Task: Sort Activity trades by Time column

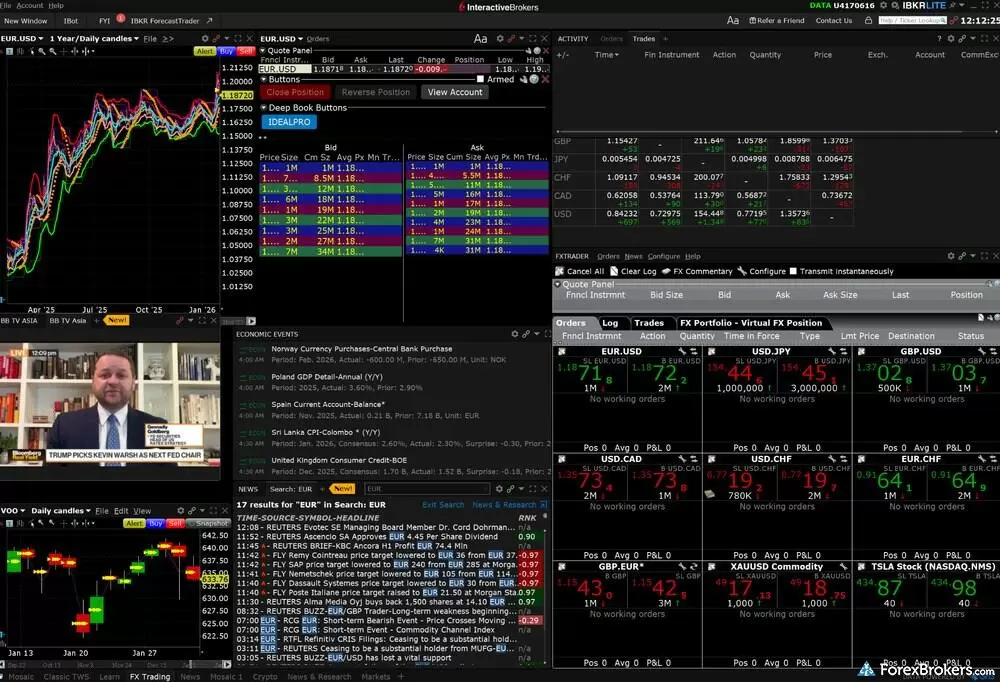Action: 607,55
